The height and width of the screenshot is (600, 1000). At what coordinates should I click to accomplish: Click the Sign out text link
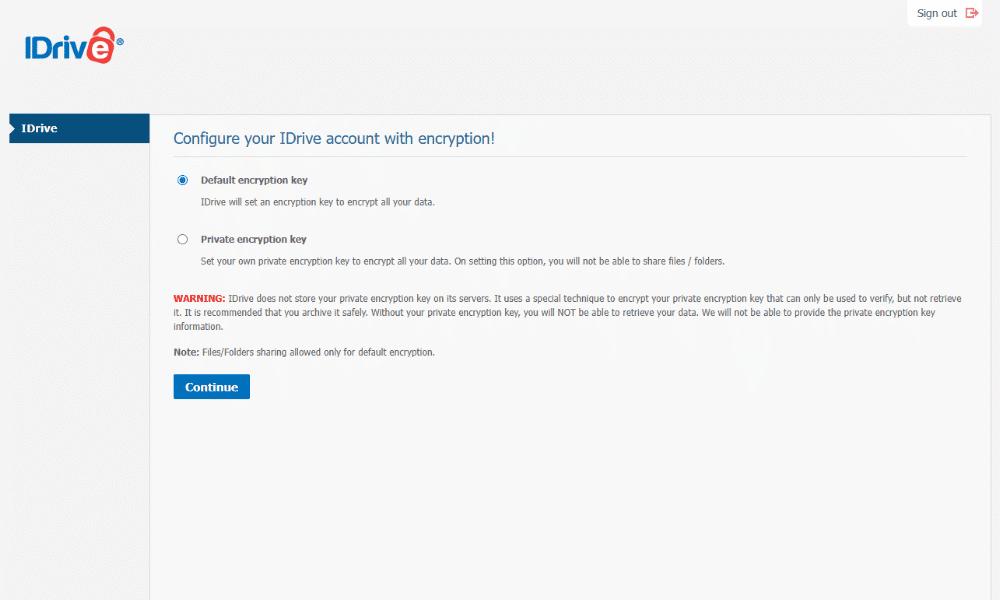coord(936,13)
